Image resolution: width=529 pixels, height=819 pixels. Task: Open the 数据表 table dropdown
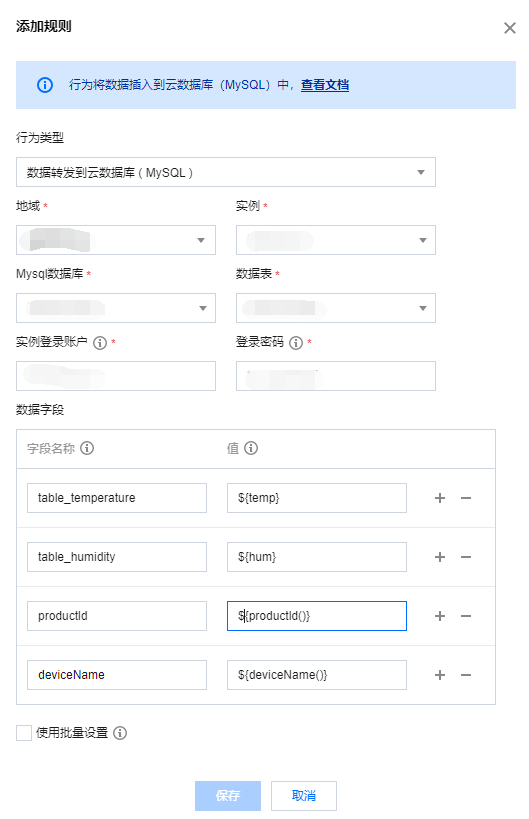point(336,308)
